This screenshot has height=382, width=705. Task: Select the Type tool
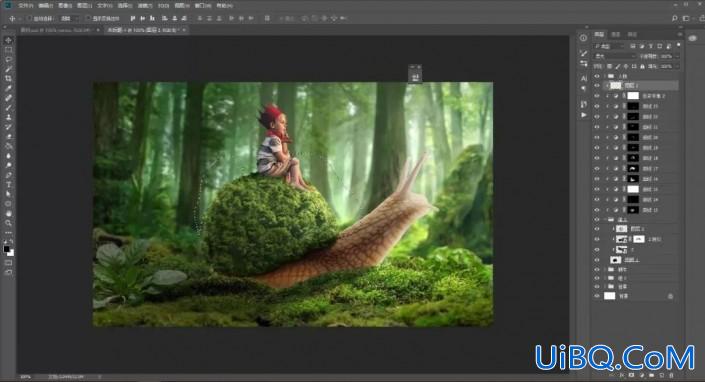[9, 185]
